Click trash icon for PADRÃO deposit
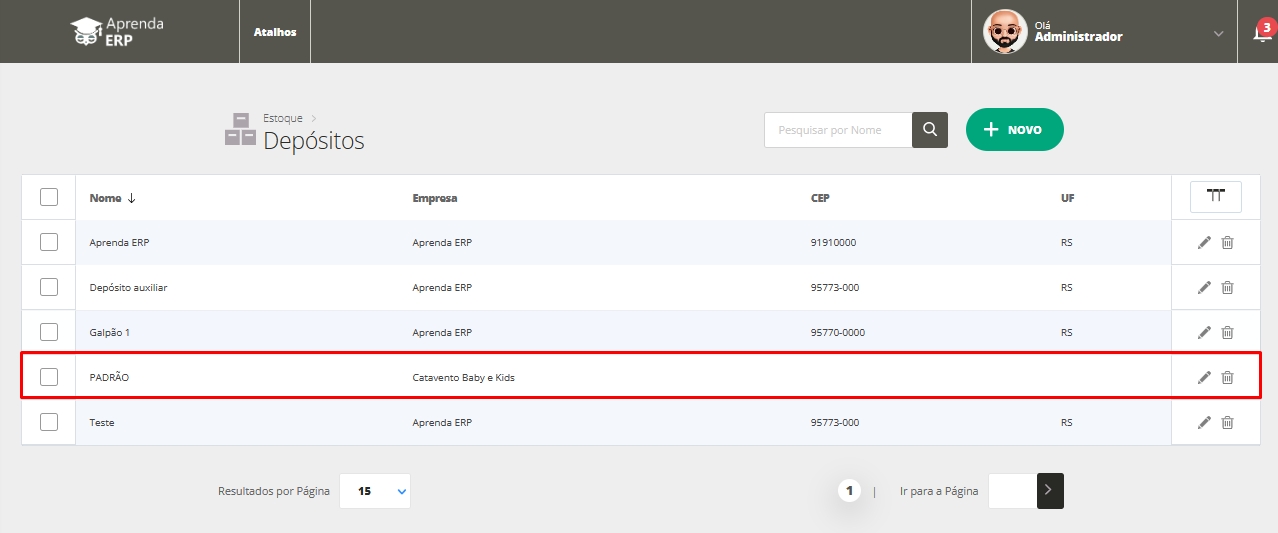The height and width of the screenshot is (533, 1278). pos(1227,377)
